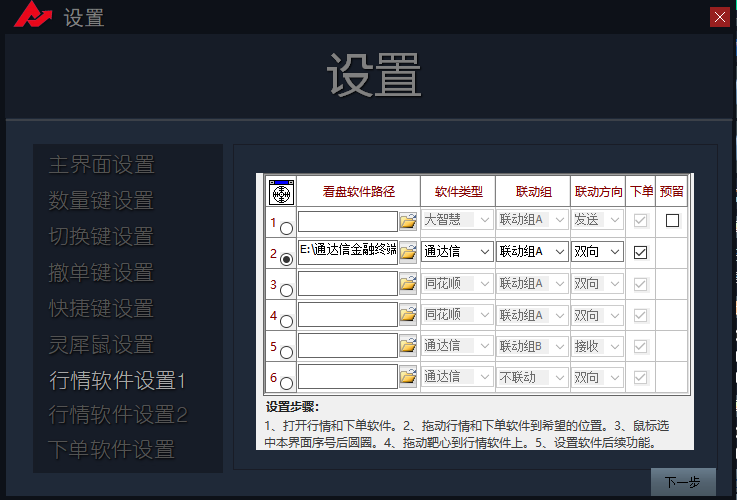Click empty path field in row 5

(348, 345)
